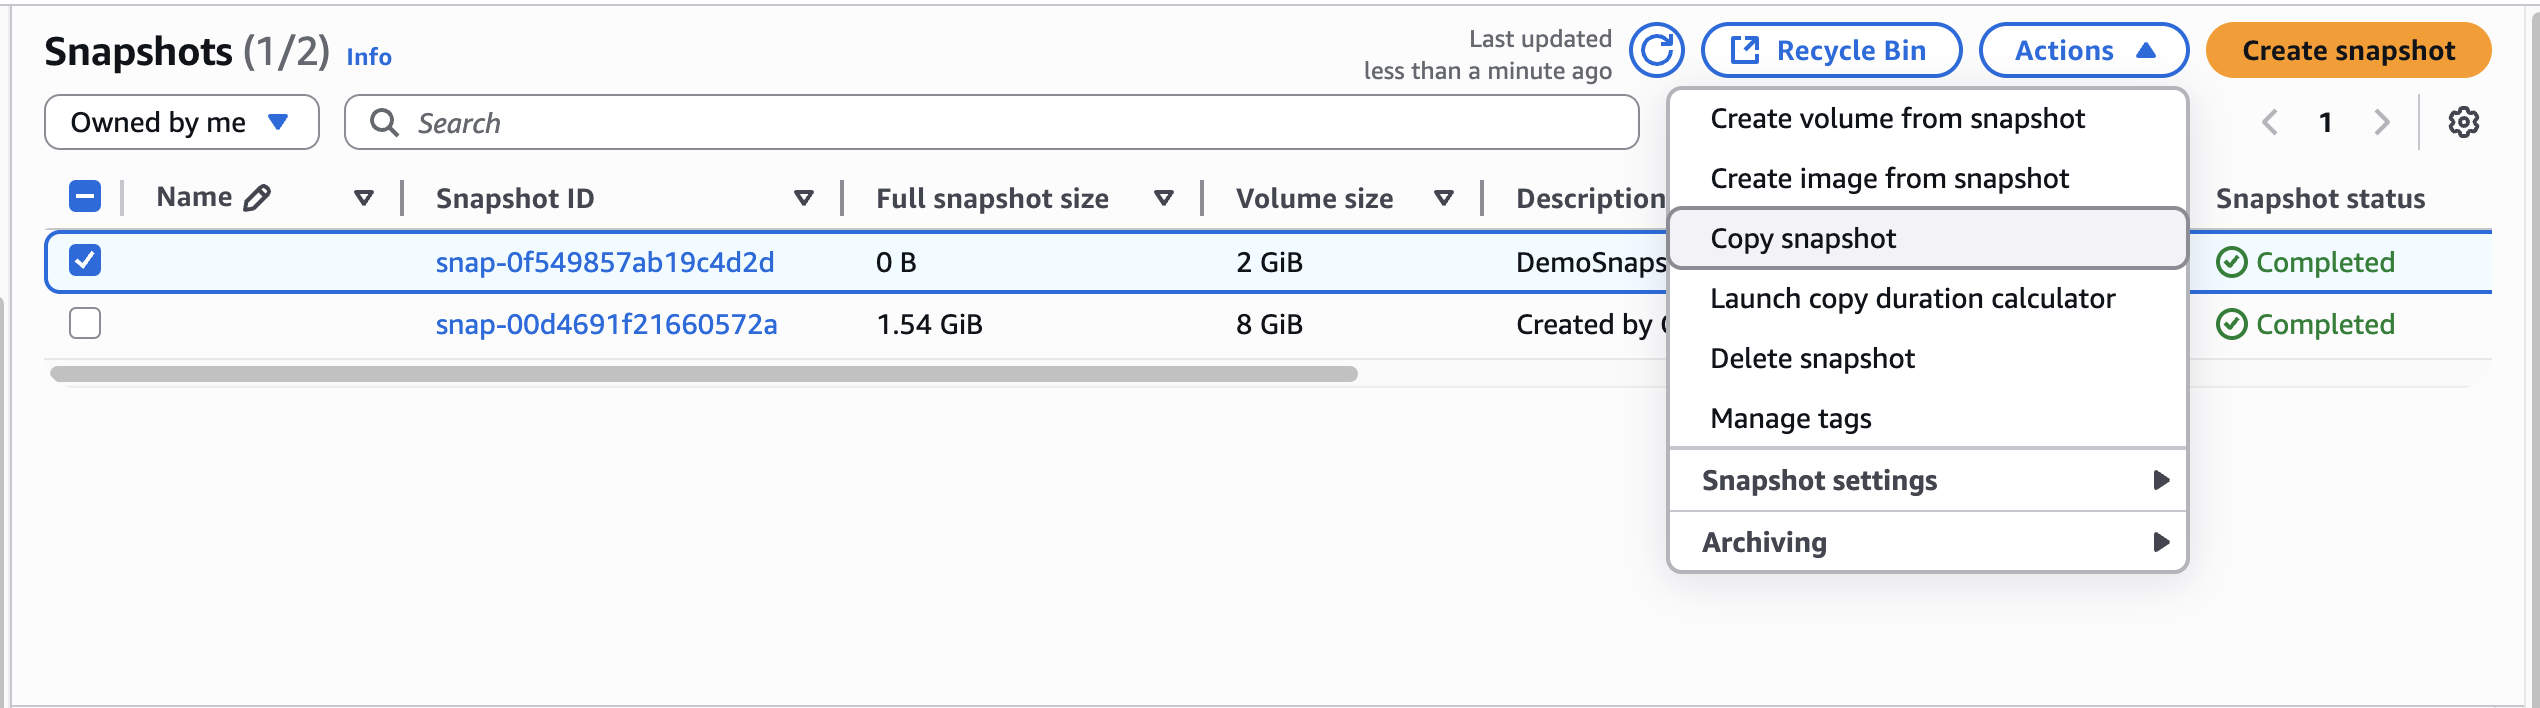Go to next page arrow
This screenshot has width=2540, height=708.
[x=2382, y=122]
